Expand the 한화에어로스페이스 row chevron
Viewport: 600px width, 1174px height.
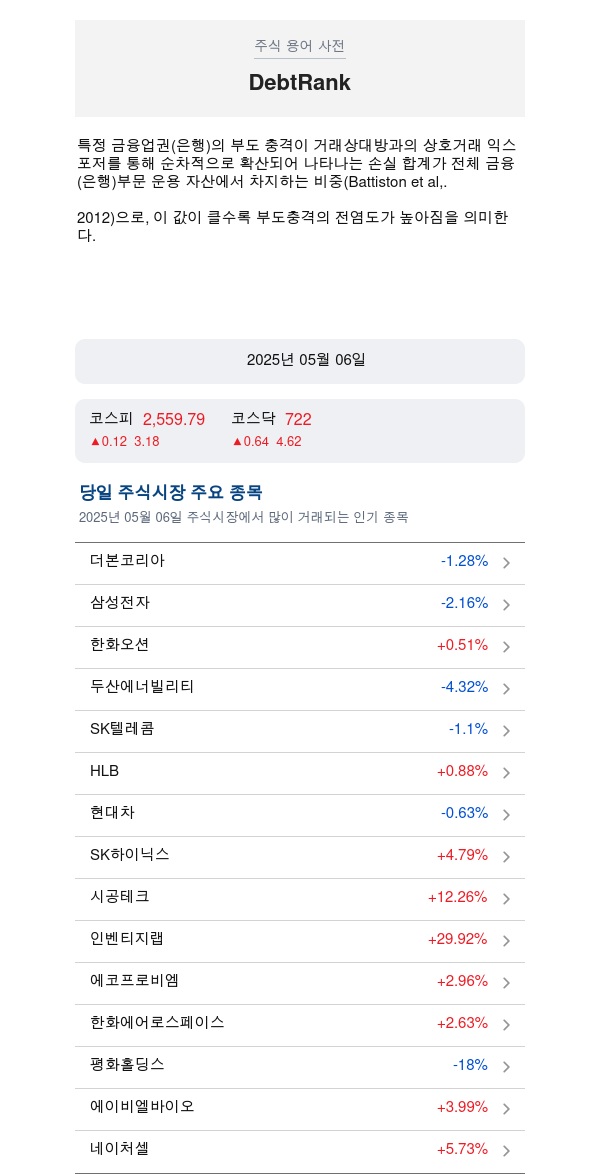(x=506, y=1025)
